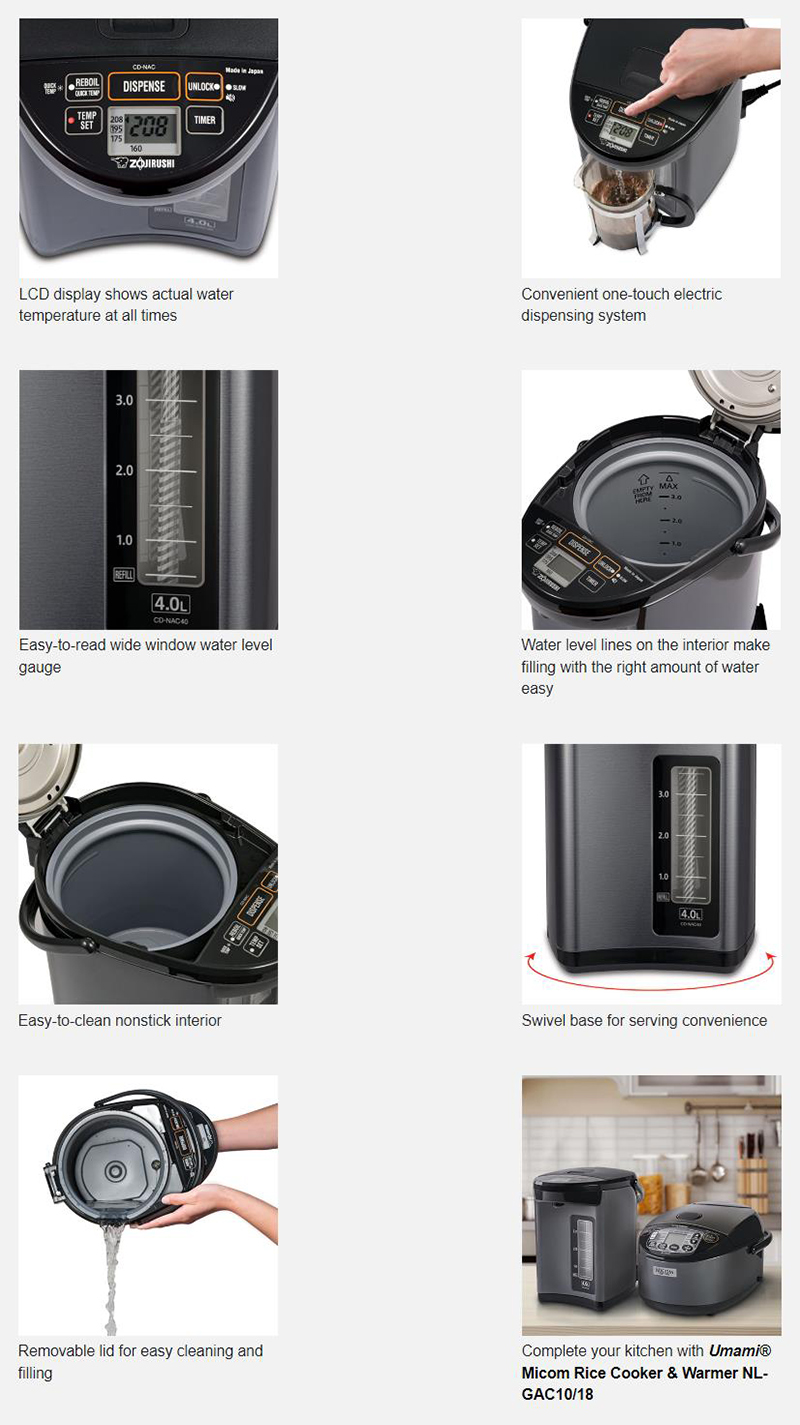Viewport: 800px width, 1425px height.
Task: Open the swivel base product image
Action: click(651, 874)
